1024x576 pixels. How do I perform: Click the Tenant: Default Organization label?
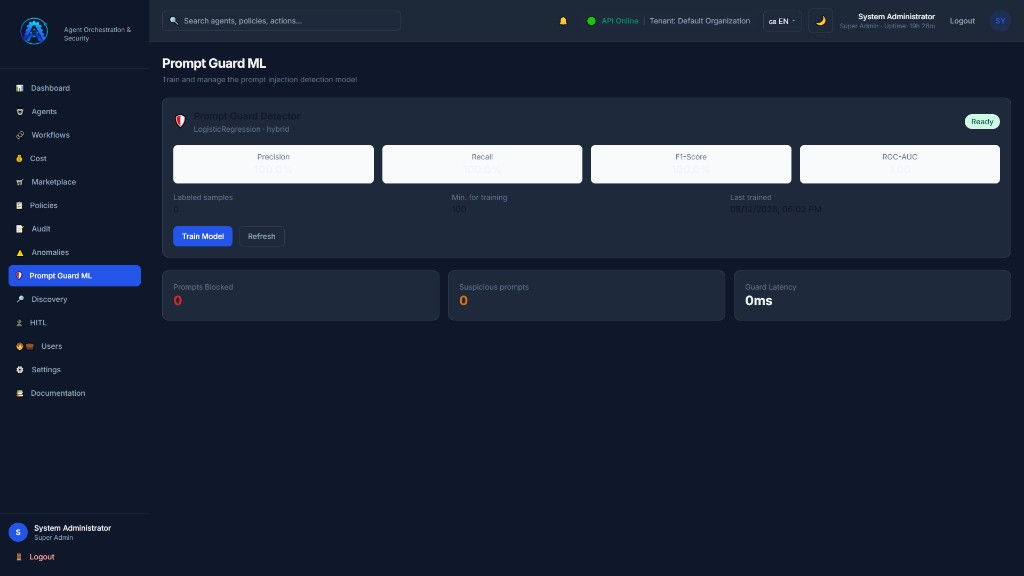[699, 21]
